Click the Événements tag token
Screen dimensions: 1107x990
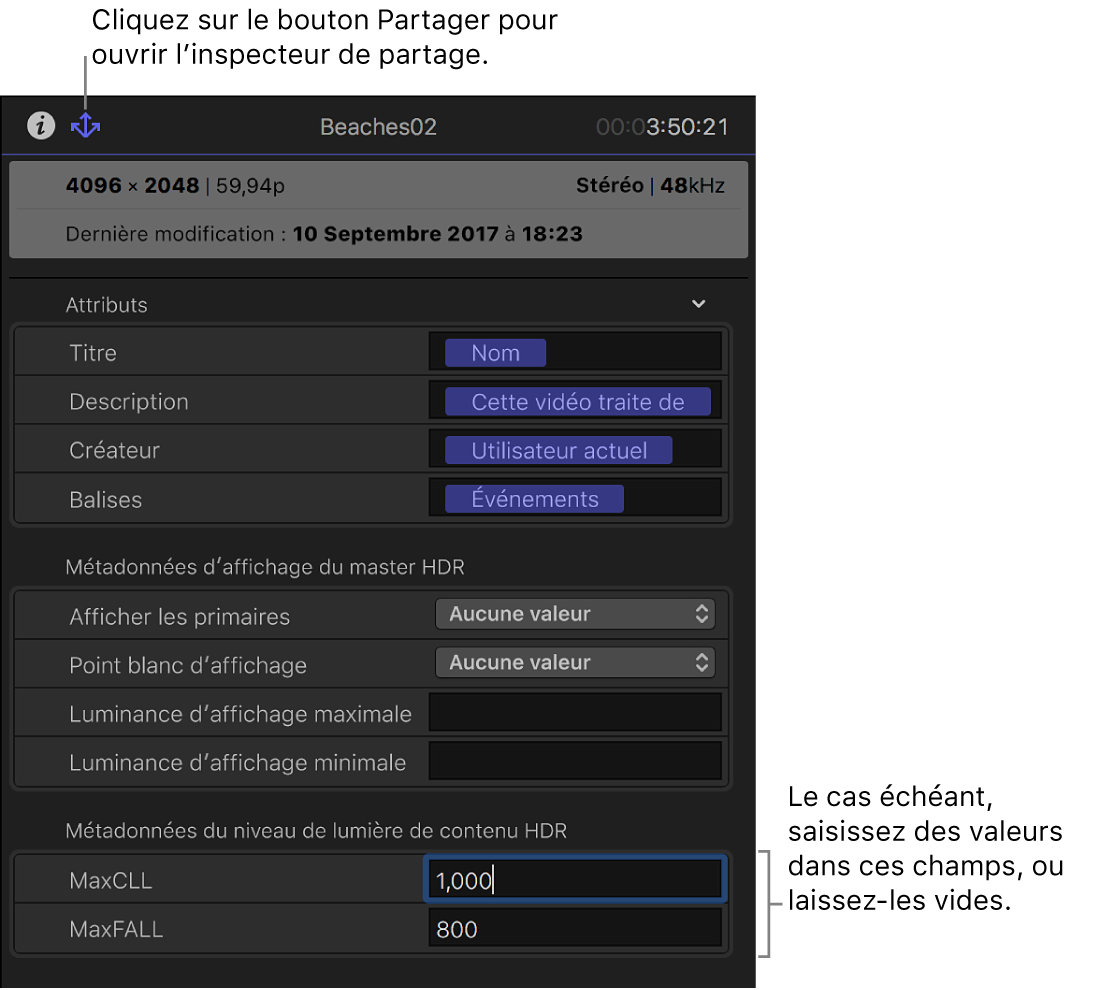[534, 499]
